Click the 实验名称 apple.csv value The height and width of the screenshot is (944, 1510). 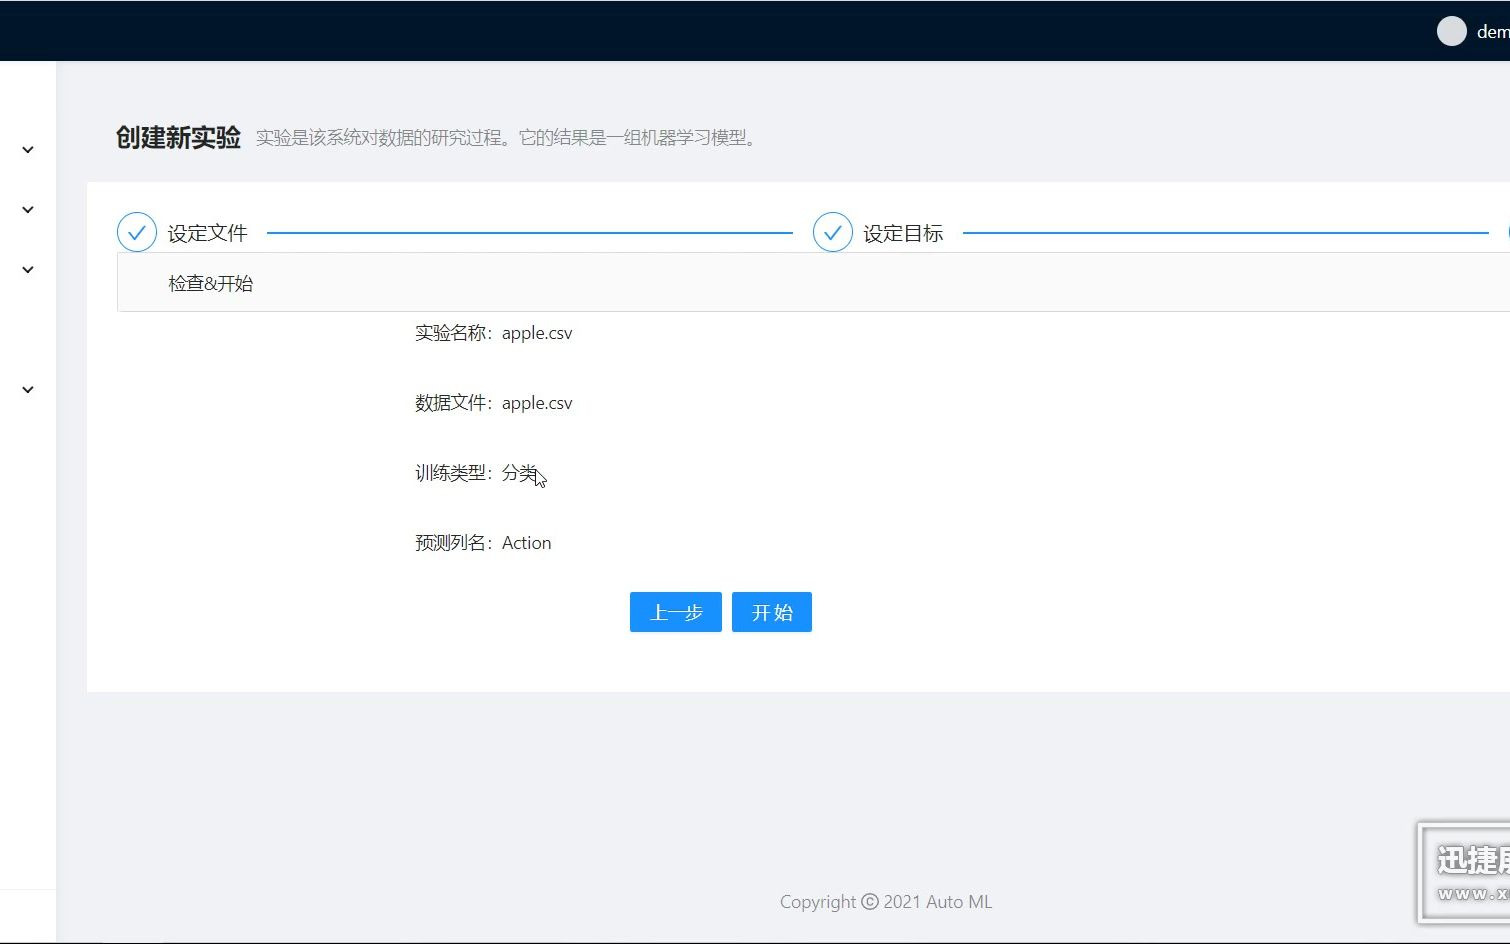[x=537, y=333]
